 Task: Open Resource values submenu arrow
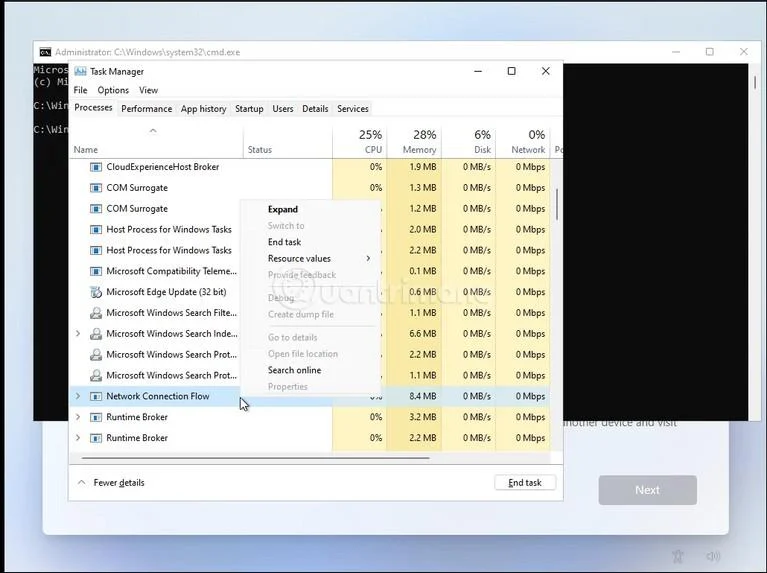(368, 258)
